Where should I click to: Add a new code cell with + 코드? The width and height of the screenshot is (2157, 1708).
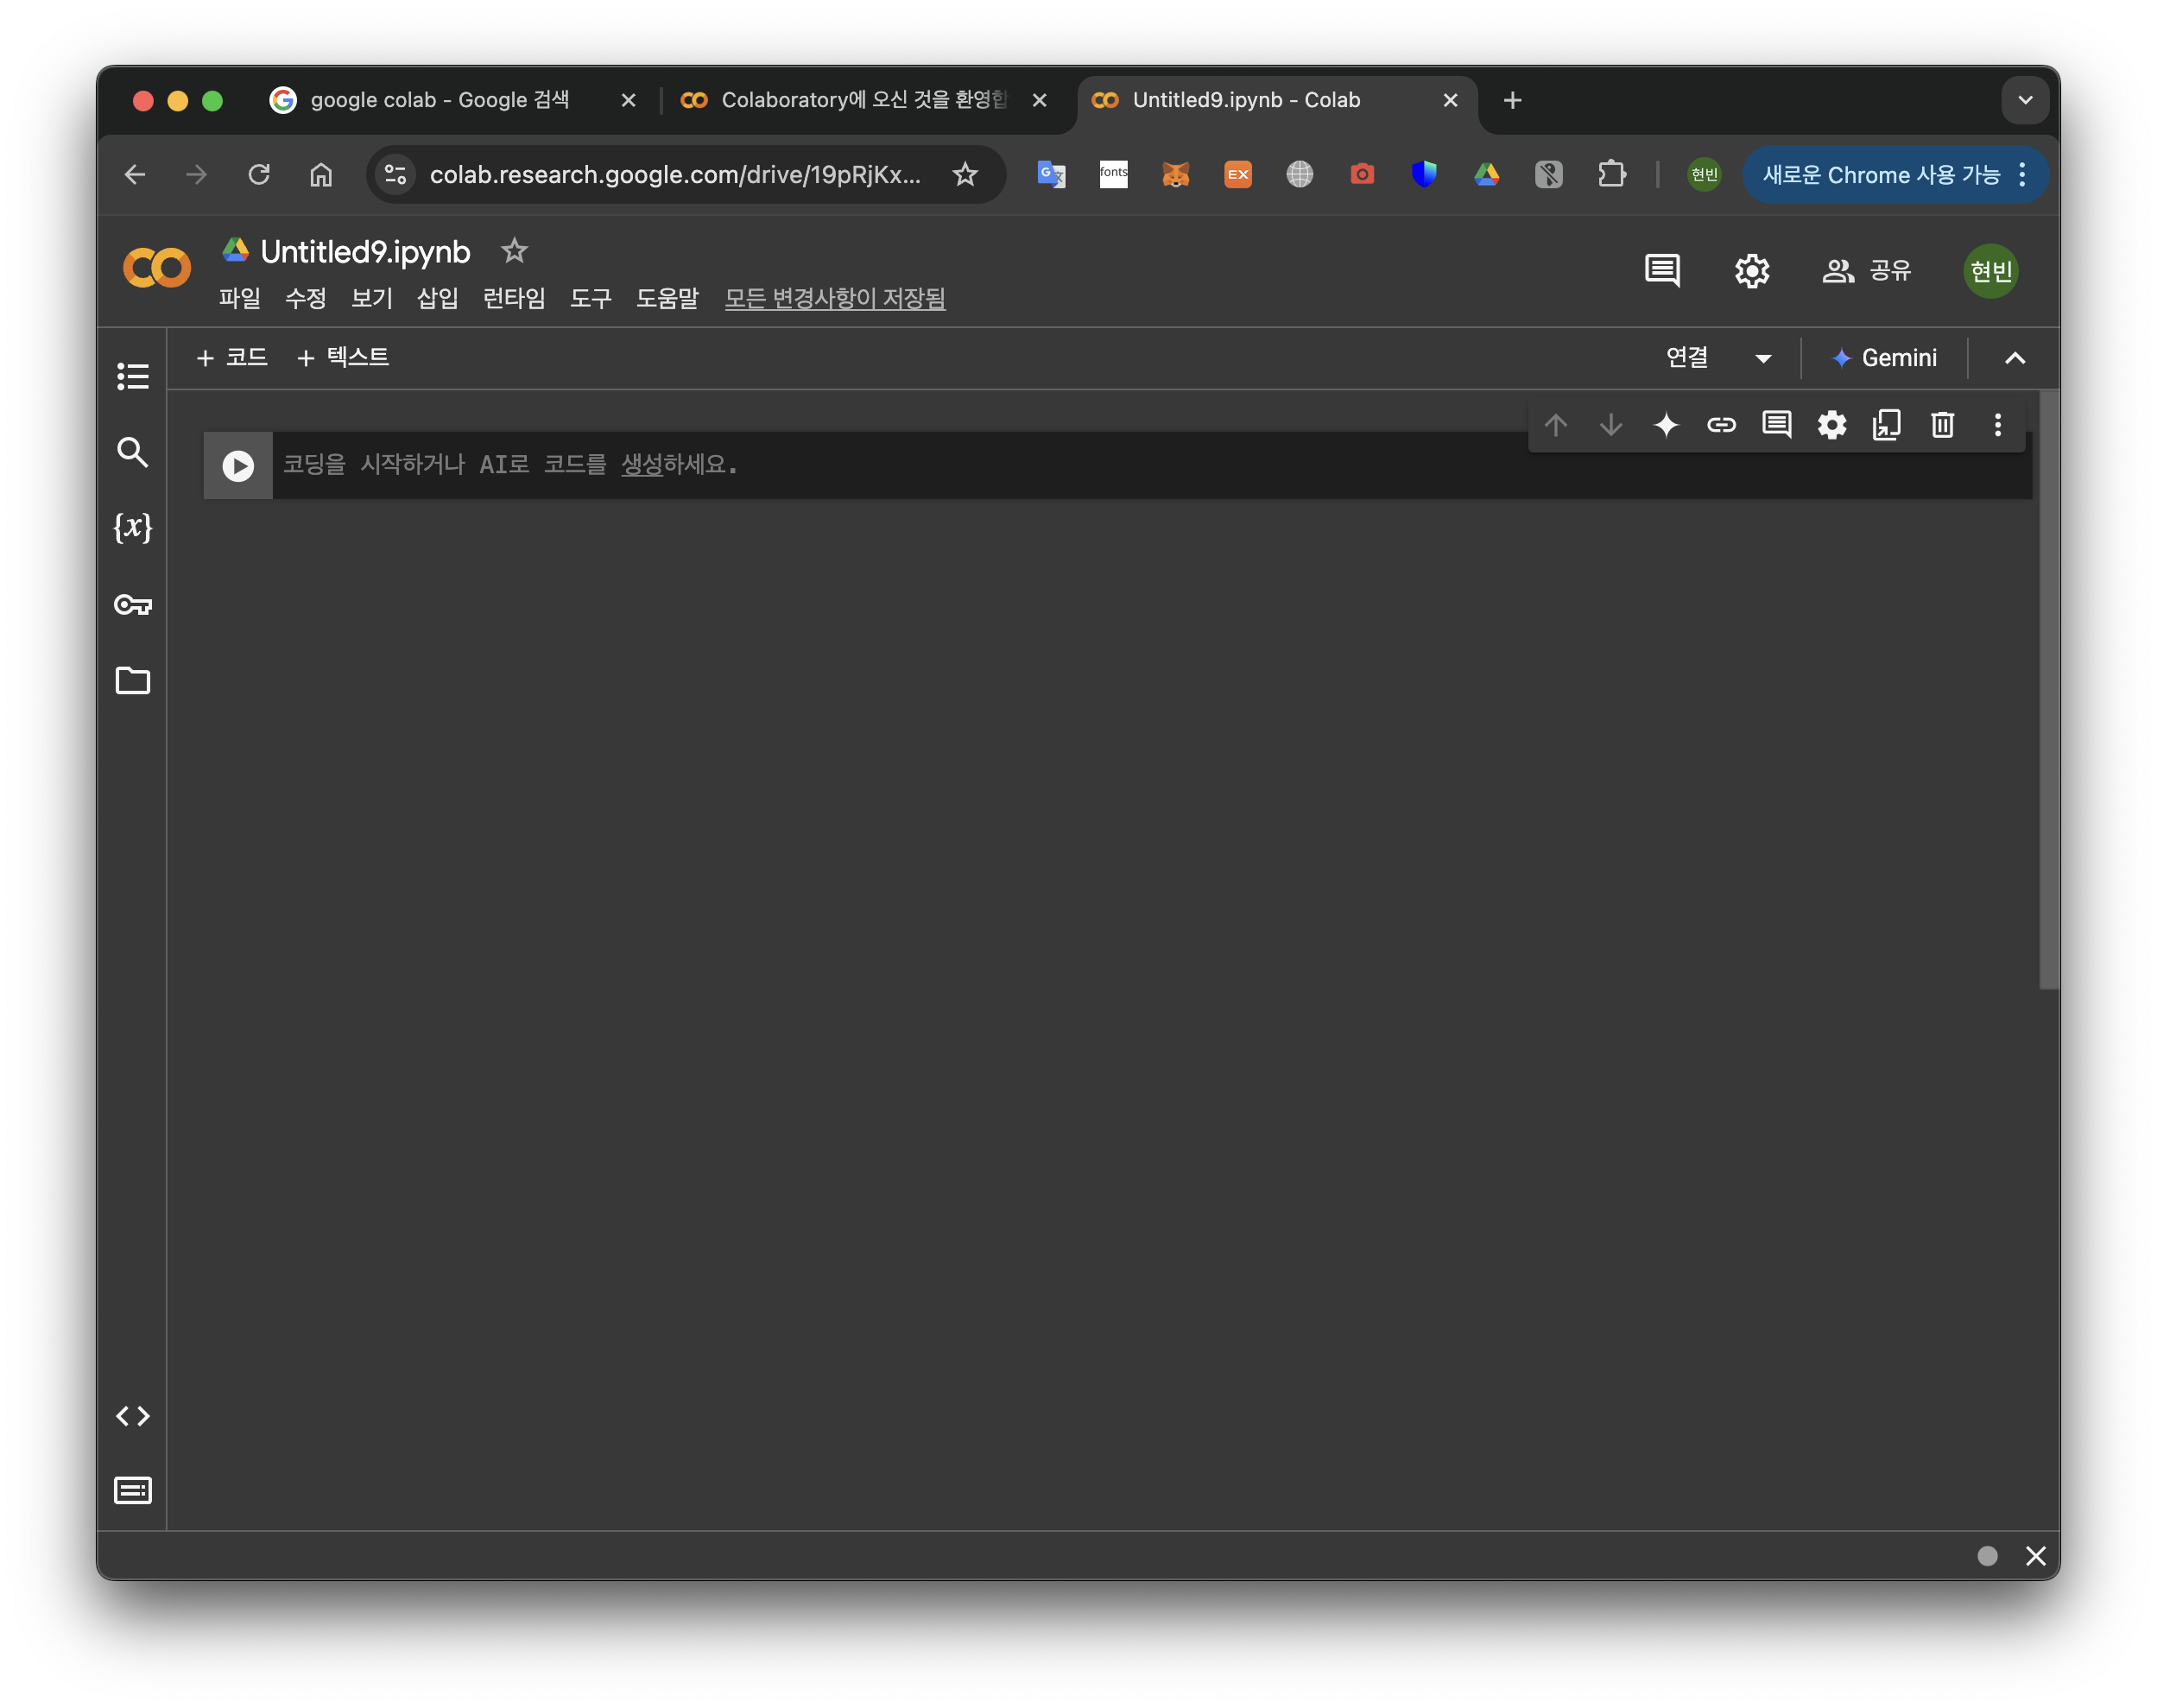tap(232, 357)
